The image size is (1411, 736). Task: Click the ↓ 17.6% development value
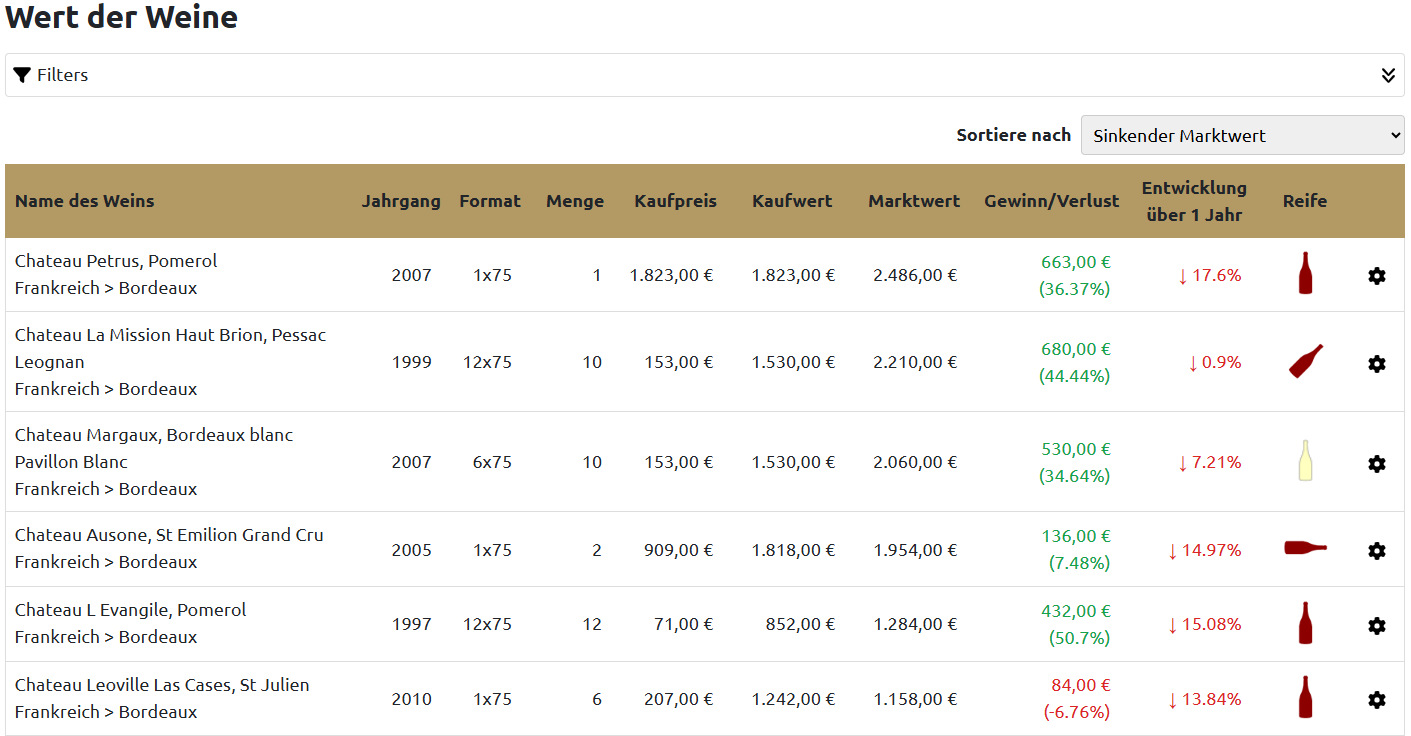pyautogui.click(x=1209, y=275)
